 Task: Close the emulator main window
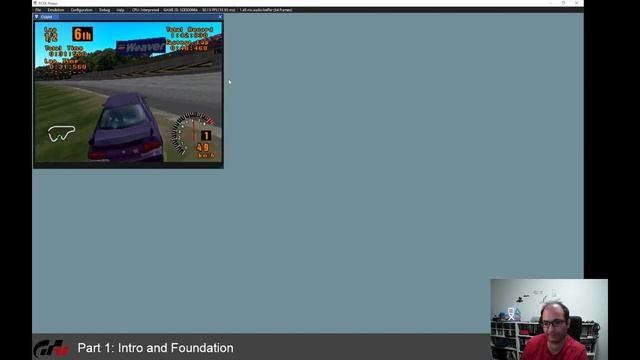[x=576, y=3]
